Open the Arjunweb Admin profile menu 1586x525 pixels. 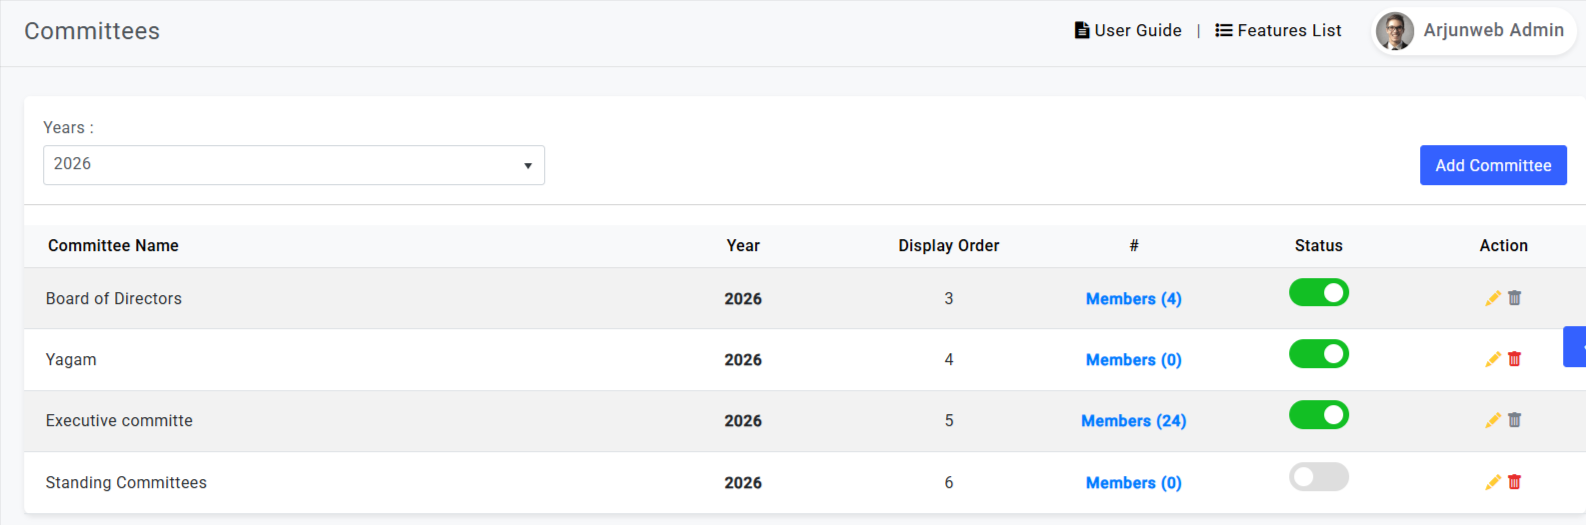tap(1473, 31)
